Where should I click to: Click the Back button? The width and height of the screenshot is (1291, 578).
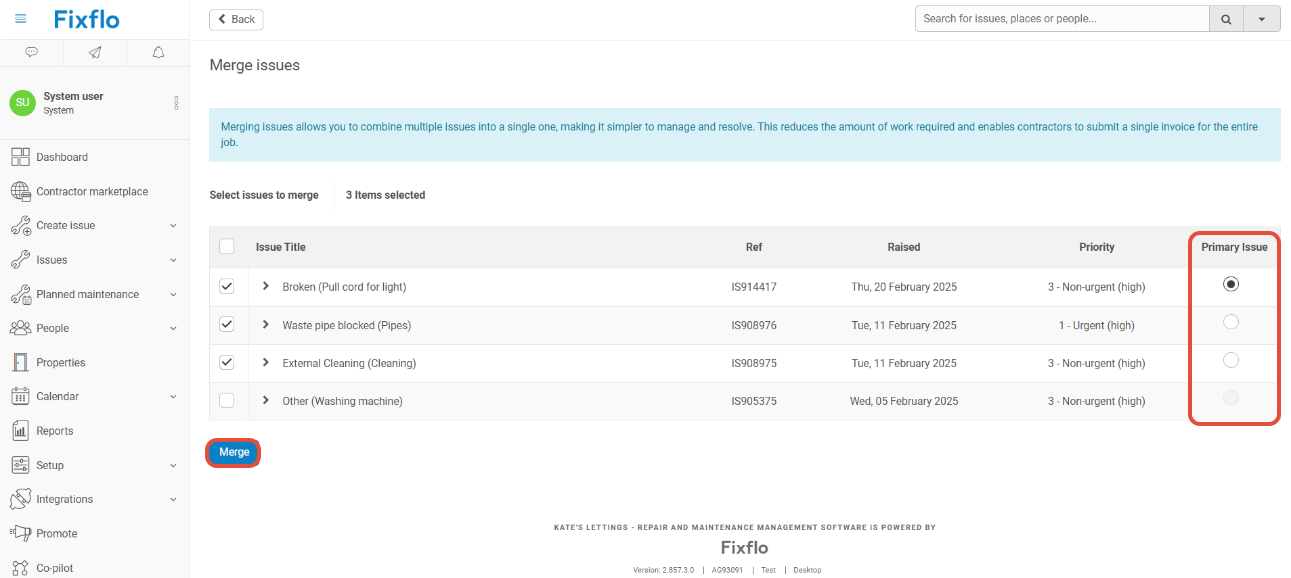(236, 19)
